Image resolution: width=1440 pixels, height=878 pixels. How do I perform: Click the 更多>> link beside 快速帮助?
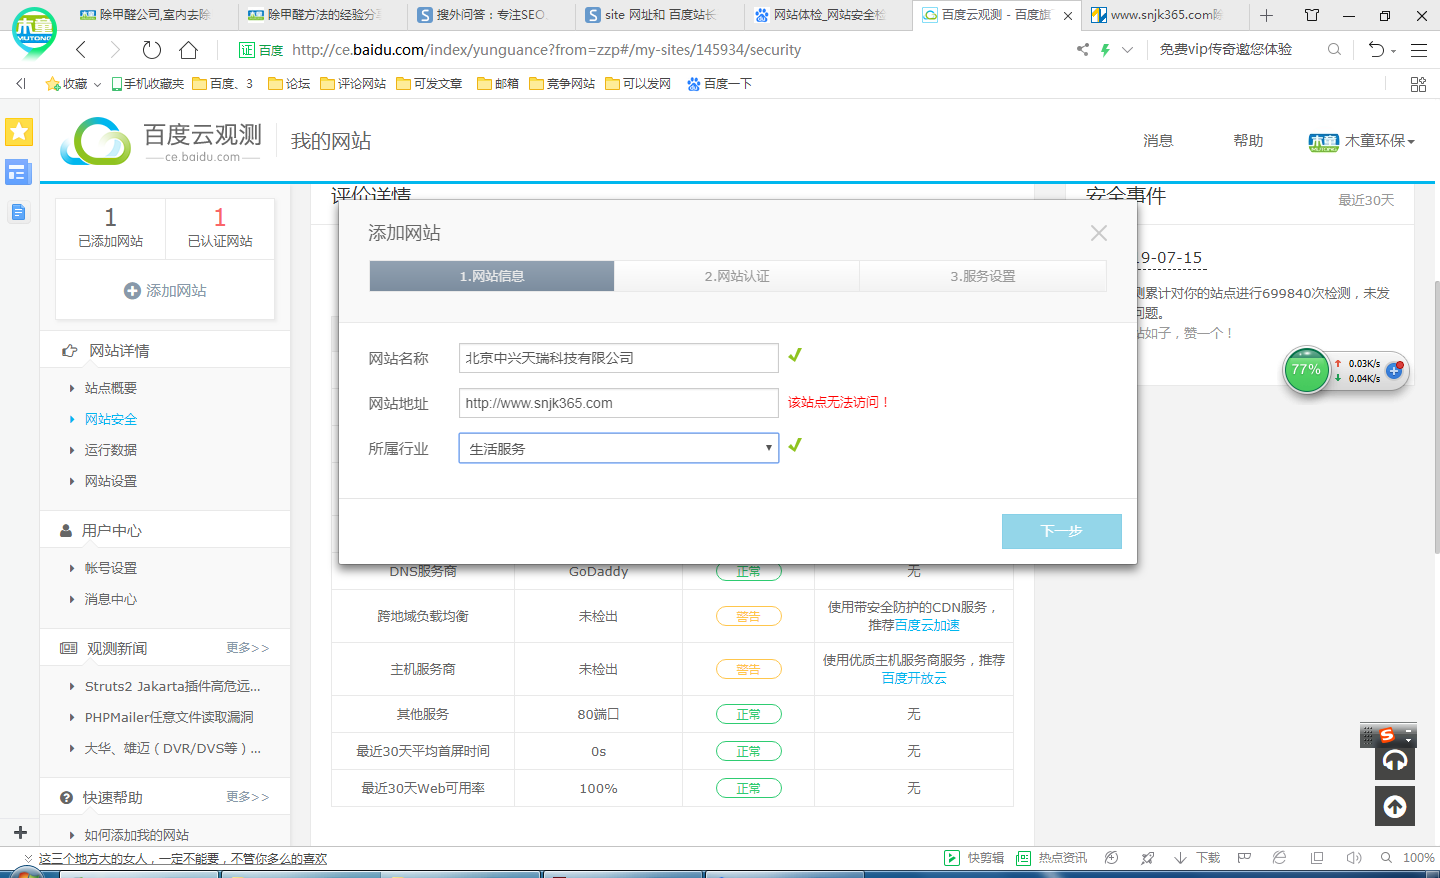pos(247,797)
